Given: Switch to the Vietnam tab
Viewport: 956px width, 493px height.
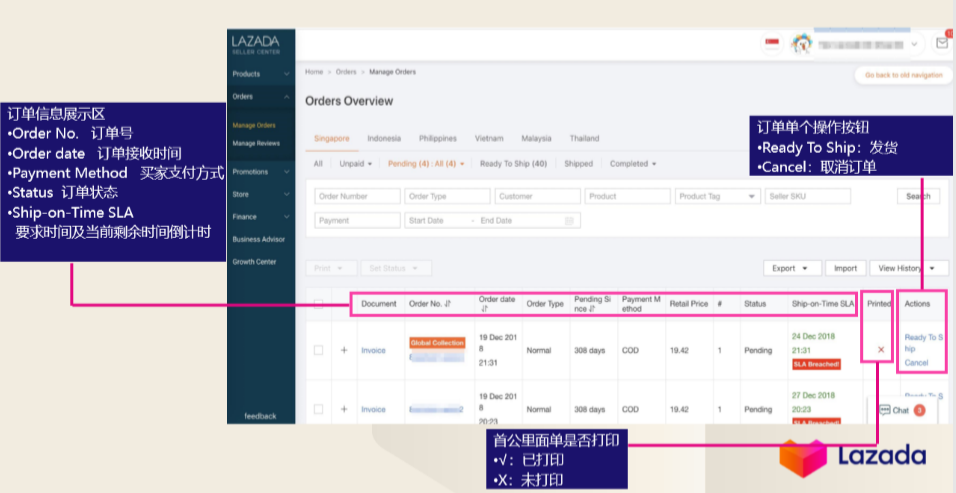Looking at the screenshot, I should click(489, 138).
